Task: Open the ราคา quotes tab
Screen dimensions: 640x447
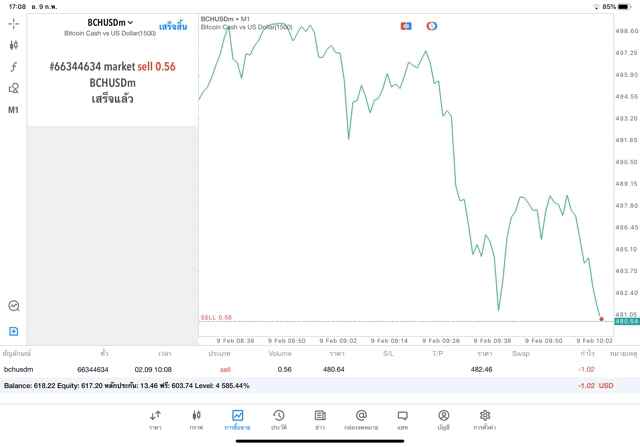Action: tap(155, 420)
